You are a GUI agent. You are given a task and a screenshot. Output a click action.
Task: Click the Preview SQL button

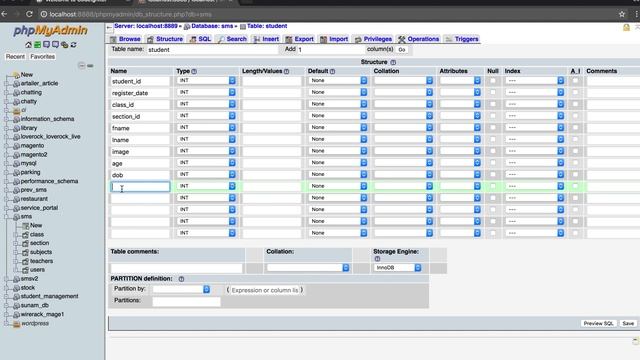pos(598,323)
